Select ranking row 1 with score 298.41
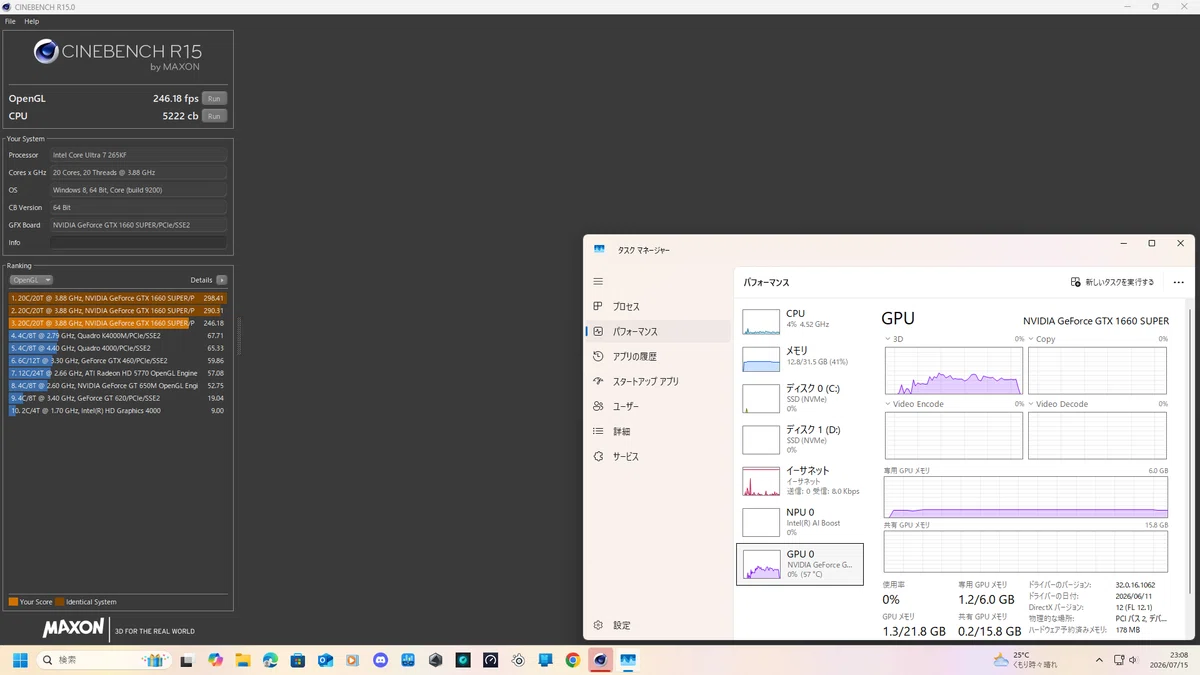 tap(118, 298)
